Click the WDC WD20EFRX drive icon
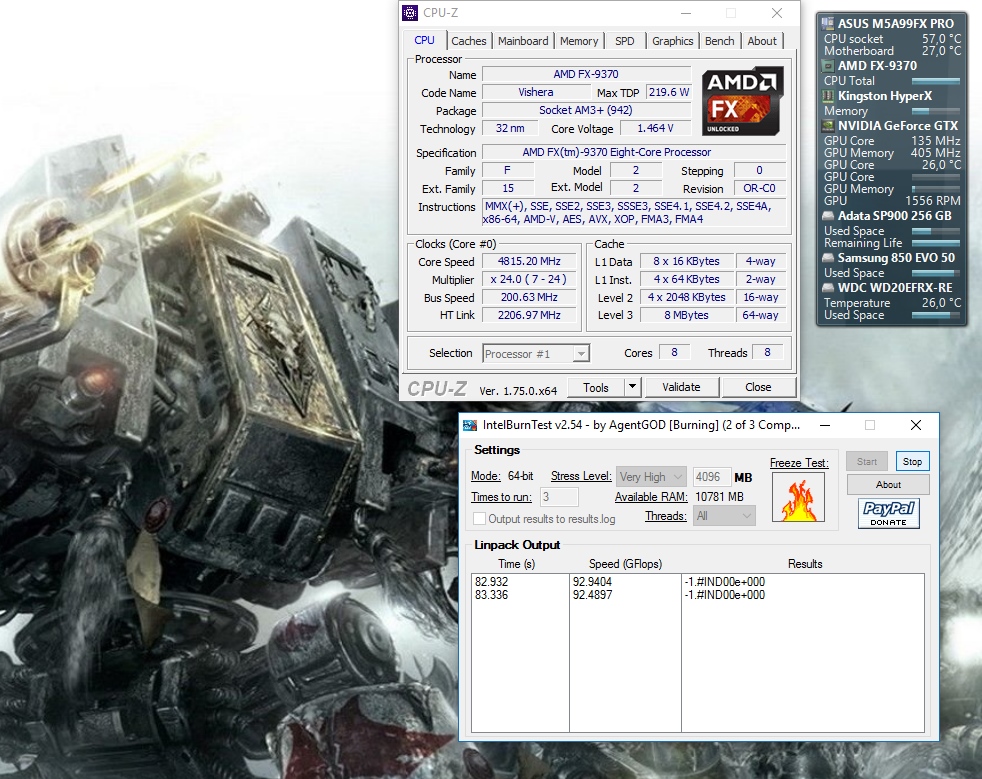Viewport: 982px width, 779px height. pos(828,288)
